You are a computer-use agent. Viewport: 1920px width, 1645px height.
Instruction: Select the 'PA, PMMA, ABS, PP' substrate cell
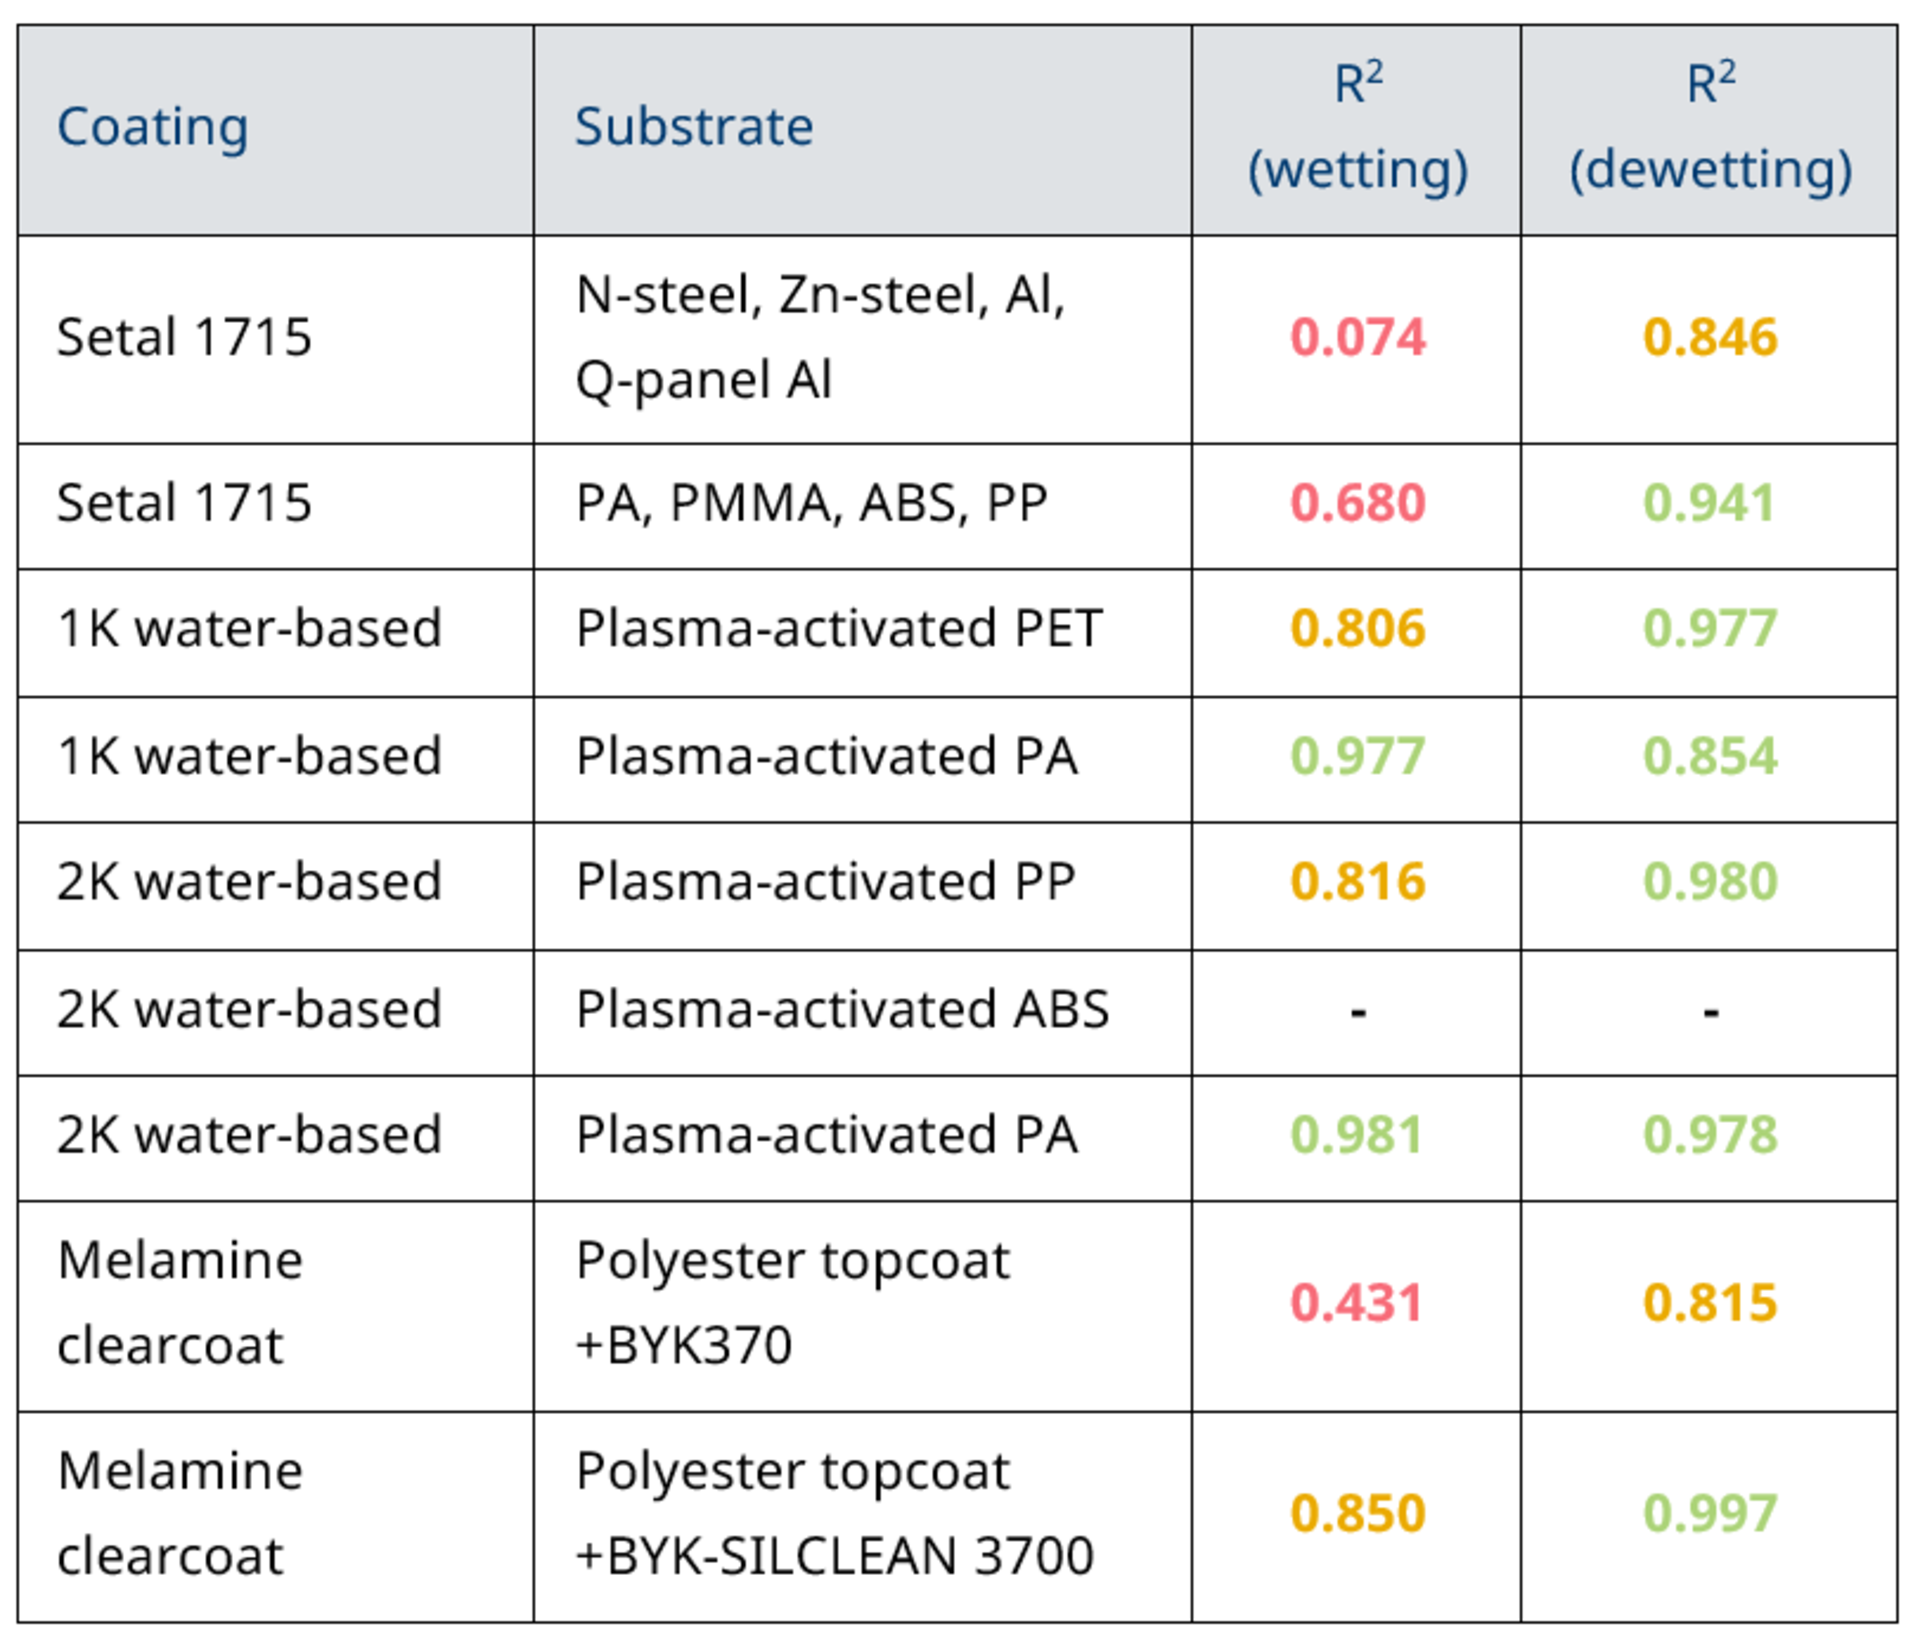(x=811, y=503)
